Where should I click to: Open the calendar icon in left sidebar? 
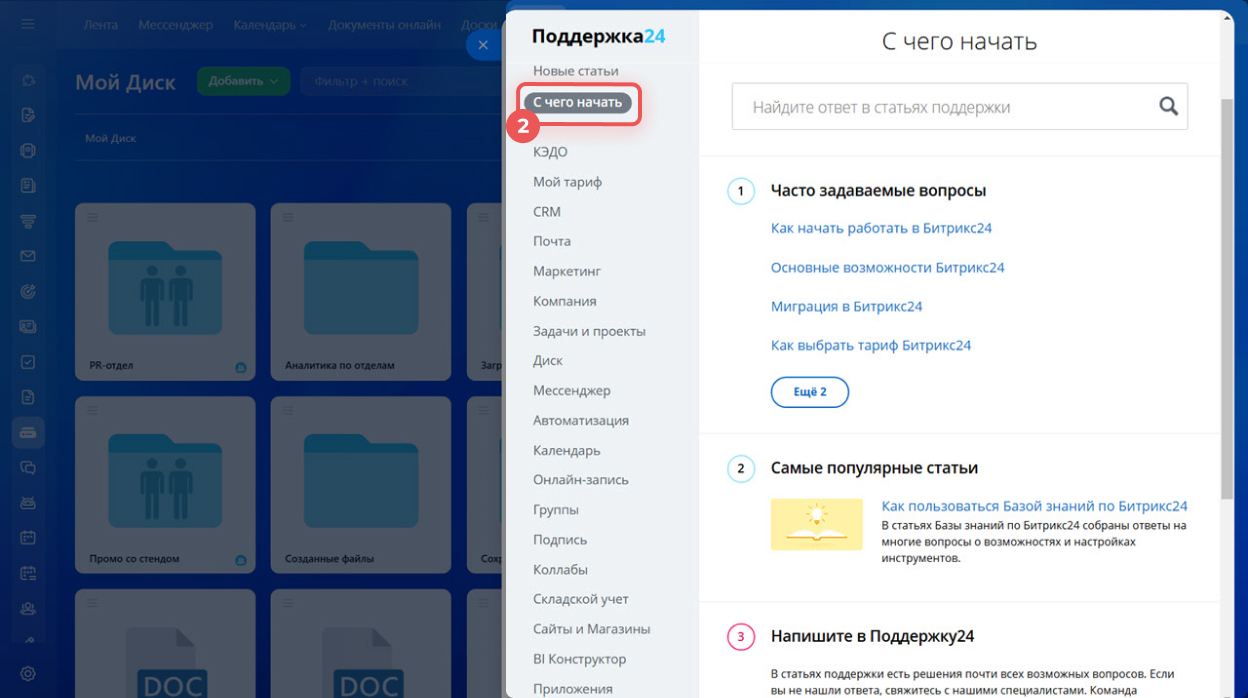(x=28, y=537)
